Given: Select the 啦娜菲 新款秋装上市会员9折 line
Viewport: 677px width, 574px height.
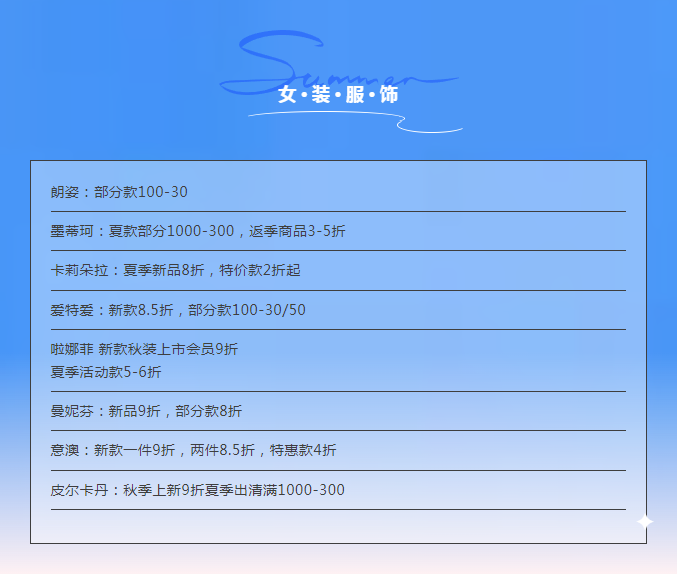Looking at the screenshot, I should coord(144,349).
